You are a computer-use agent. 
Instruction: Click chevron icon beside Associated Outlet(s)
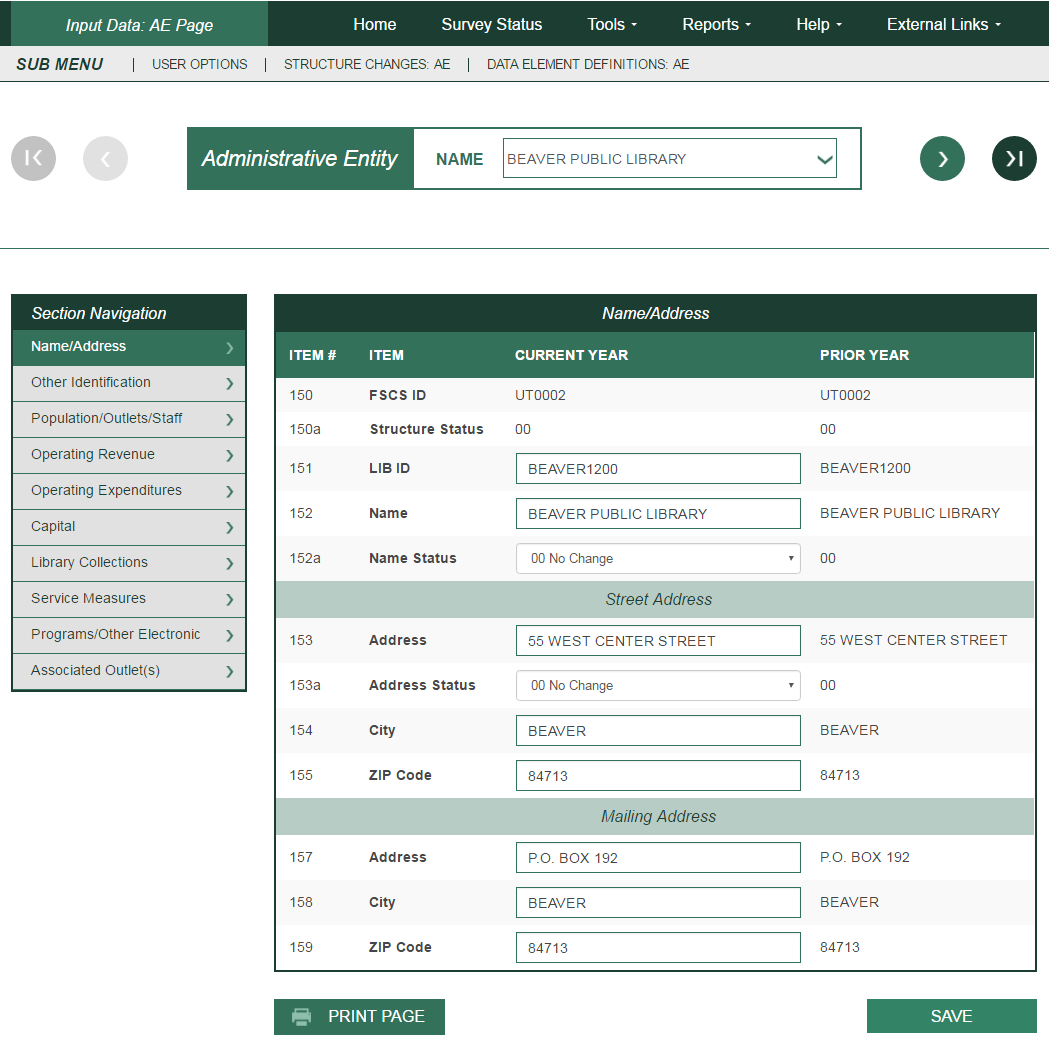(x=229, y=671)
